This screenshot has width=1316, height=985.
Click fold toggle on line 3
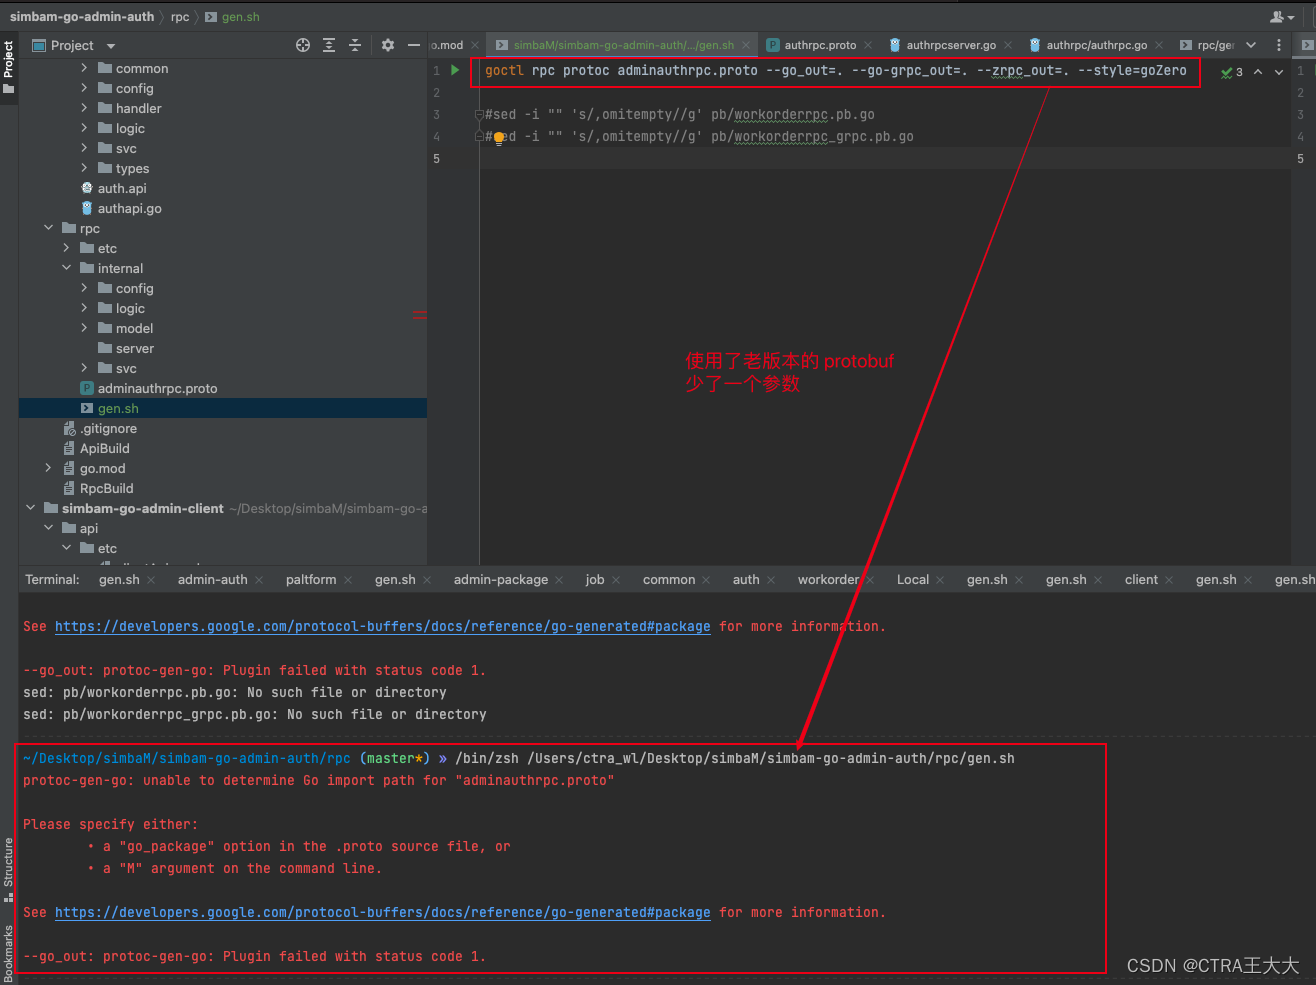coord(480,115)
